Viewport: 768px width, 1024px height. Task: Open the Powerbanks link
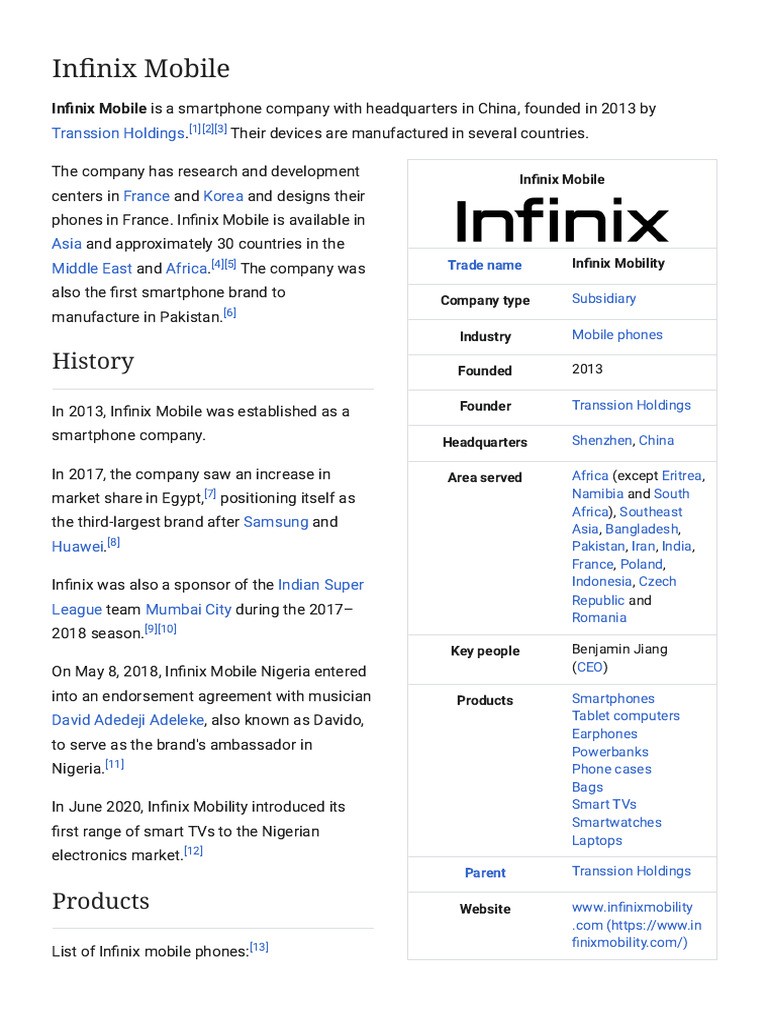611,752
